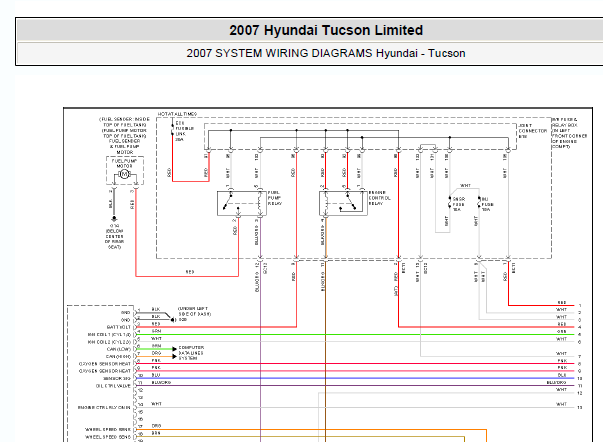Click the "CAN (HIGH)" pin label

click(x=119, y=357)
